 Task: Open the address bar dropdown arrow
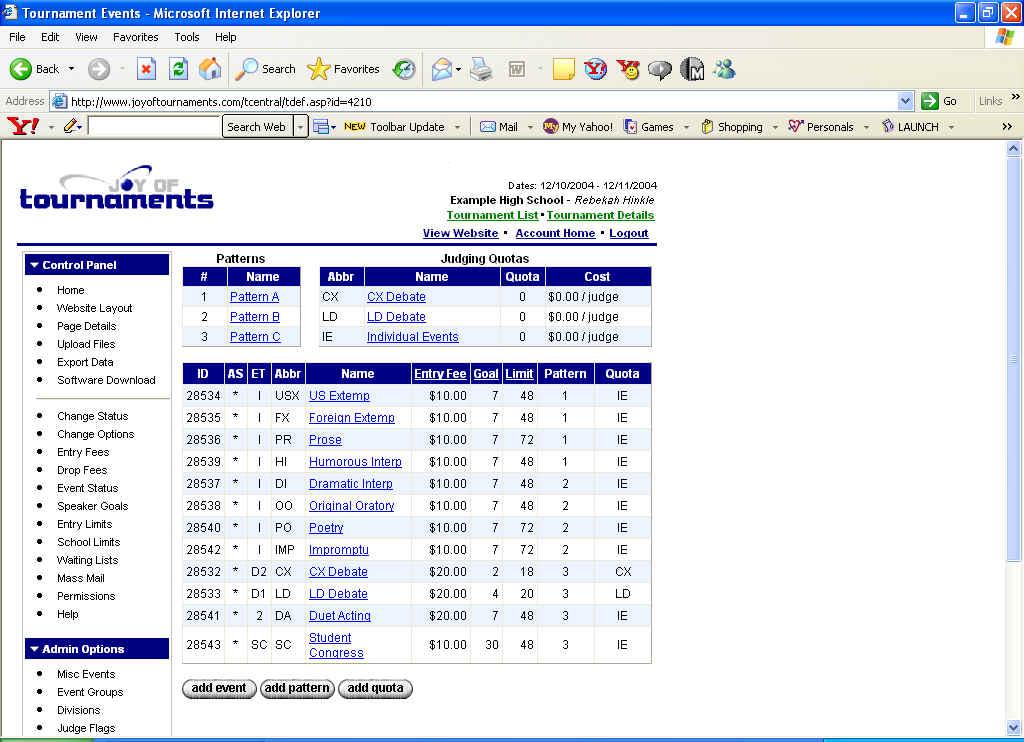click(905, 101)
